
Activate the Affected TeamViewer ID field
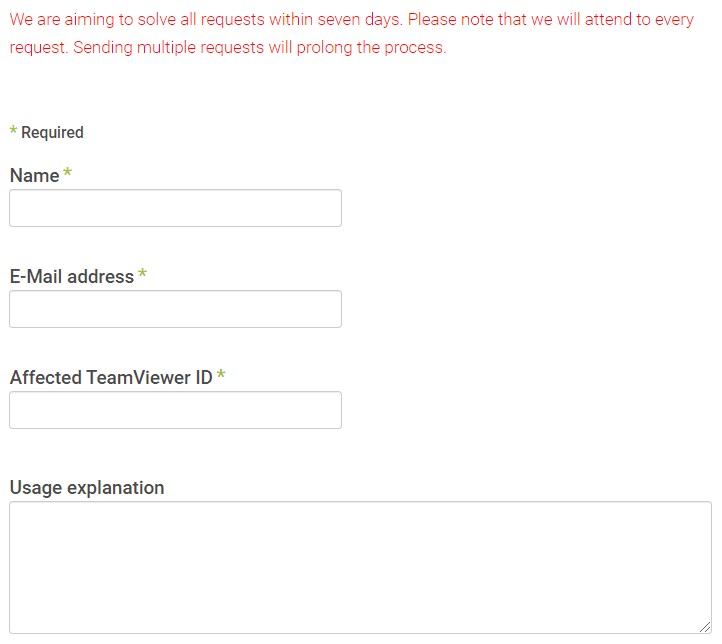click(x=175, y=410)
